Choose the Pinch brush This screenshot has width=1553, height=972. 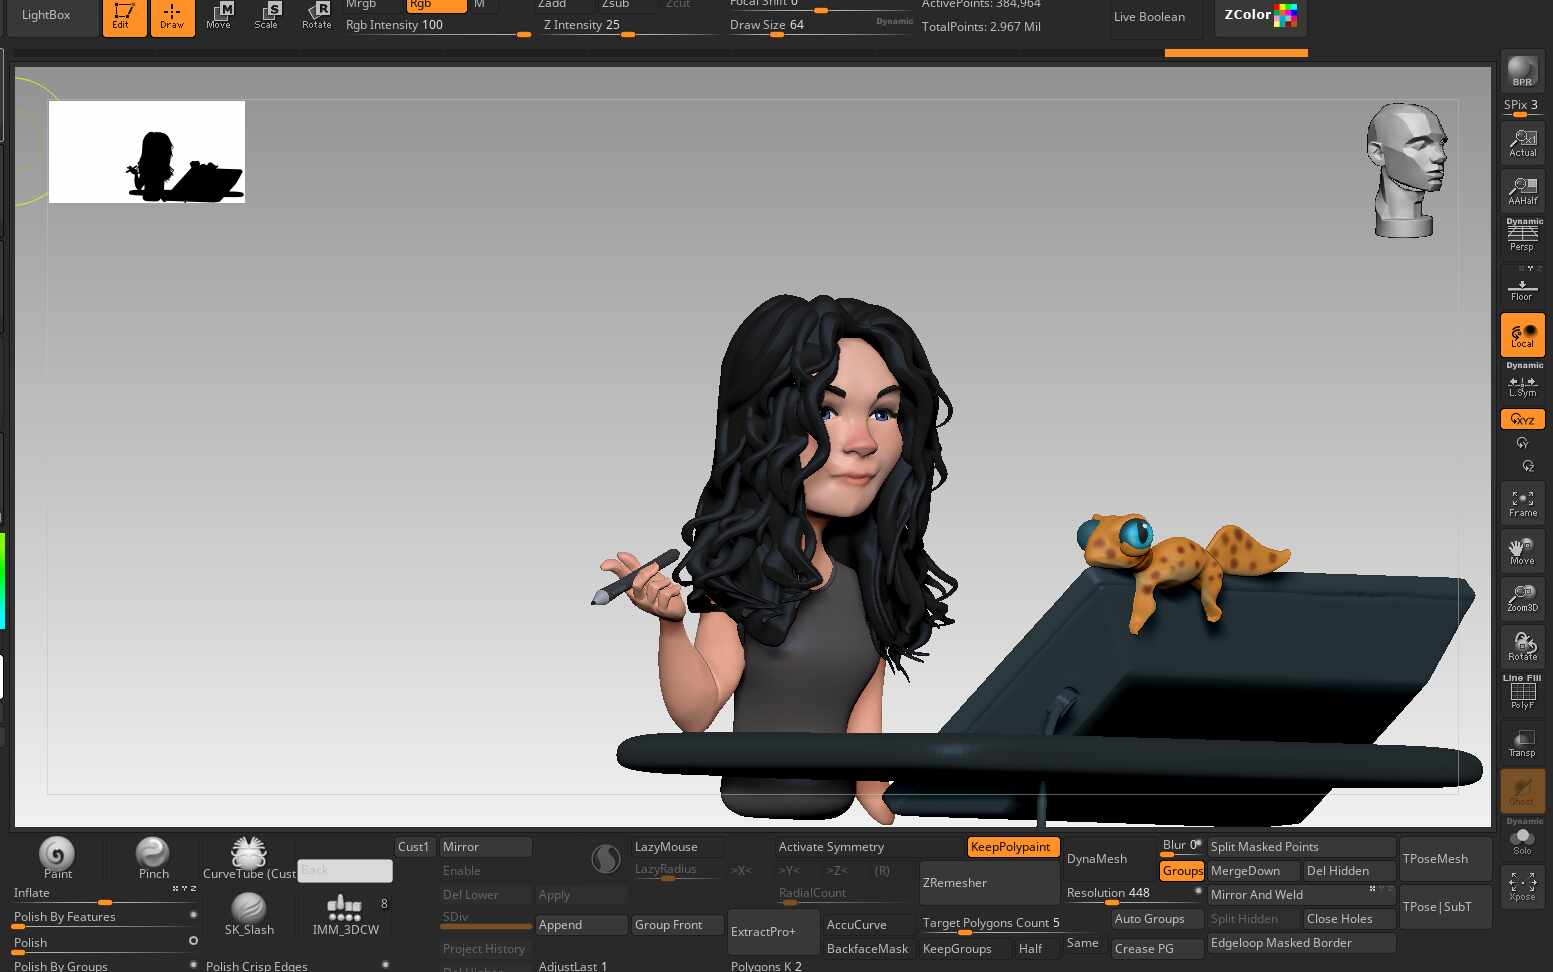click(x=153, y=857)
